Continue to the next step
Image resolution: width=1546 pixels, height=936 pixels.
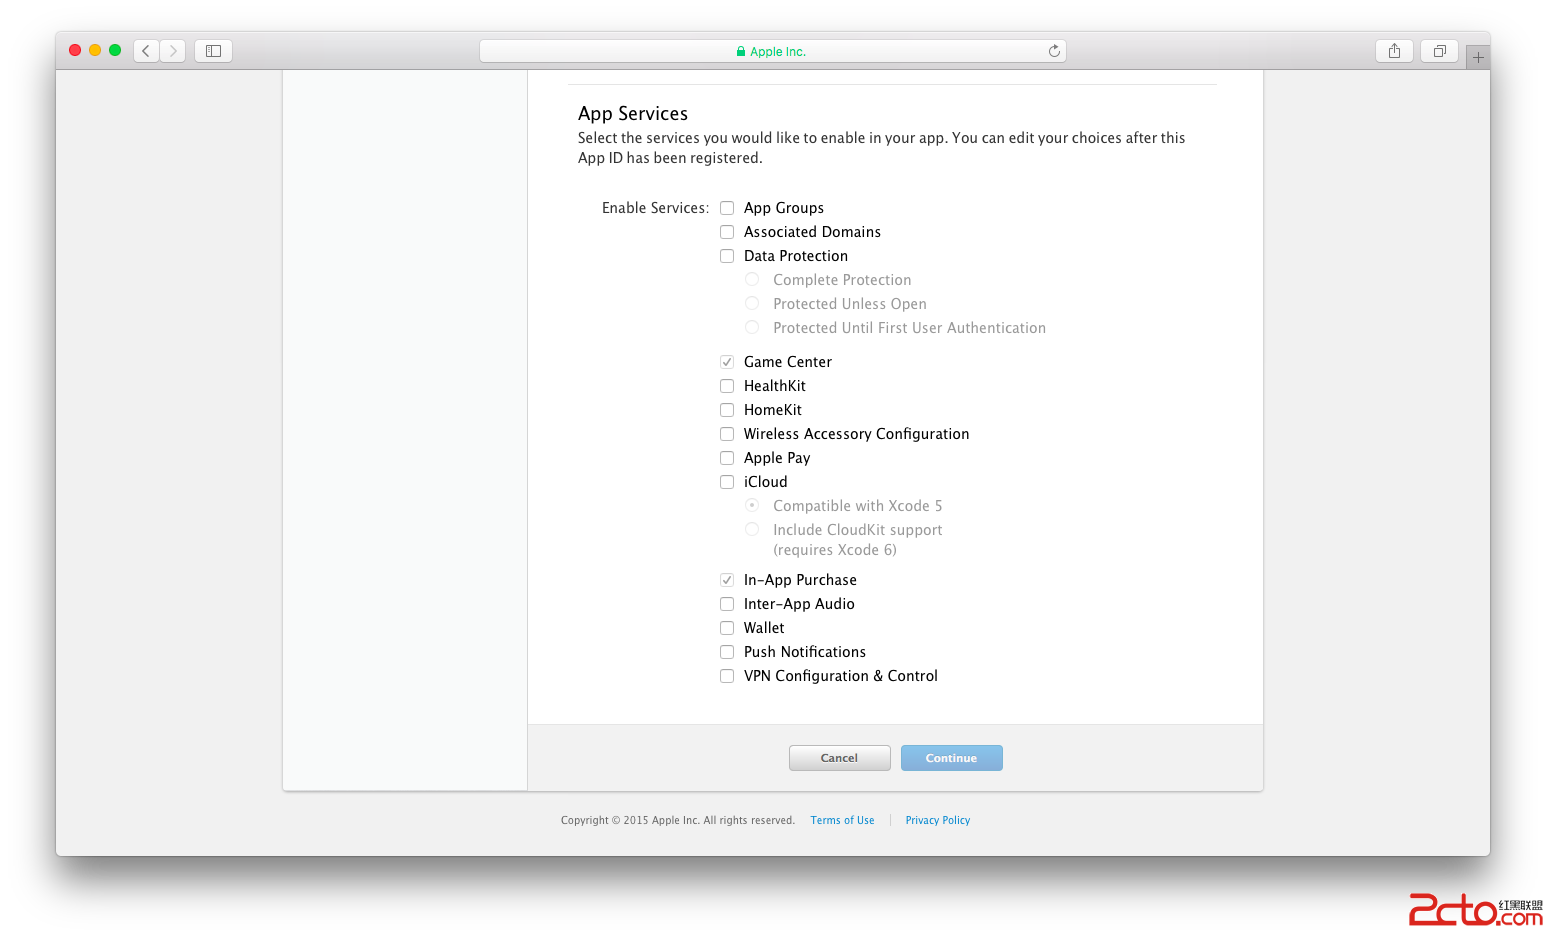[951, 758]
